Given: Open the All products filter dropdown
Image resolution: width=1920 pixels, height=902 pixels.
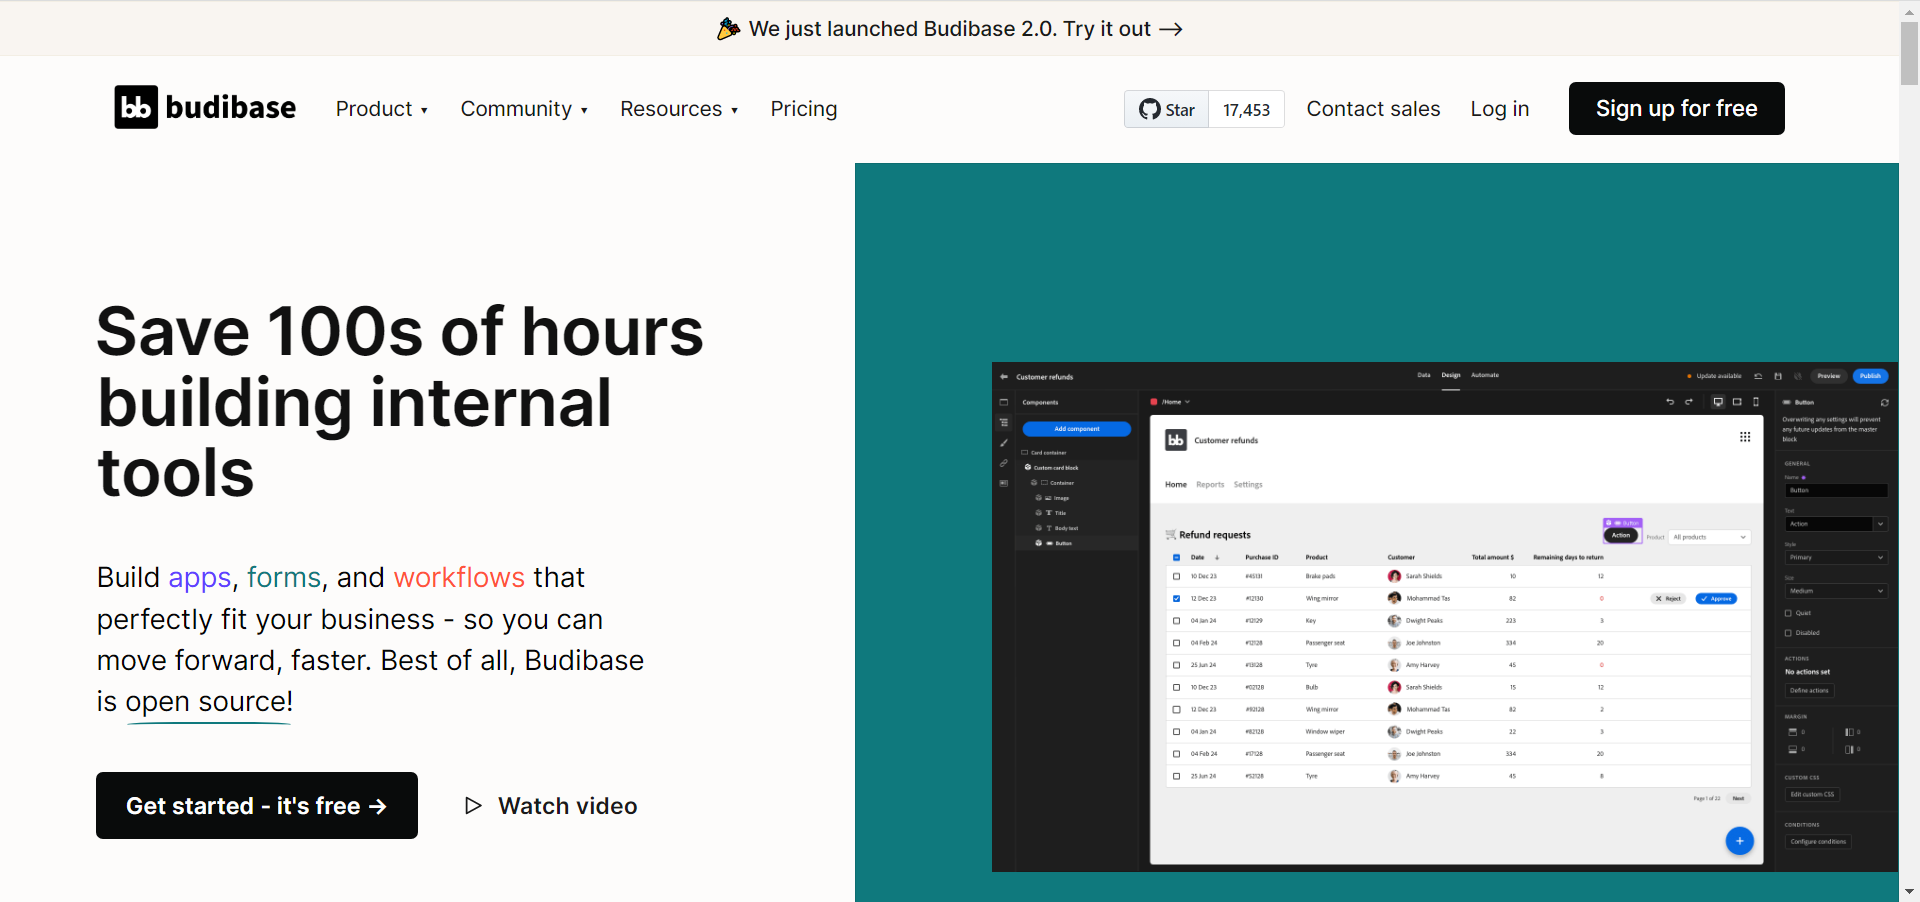Looking at the screenshot, I should coord(1710,537).
